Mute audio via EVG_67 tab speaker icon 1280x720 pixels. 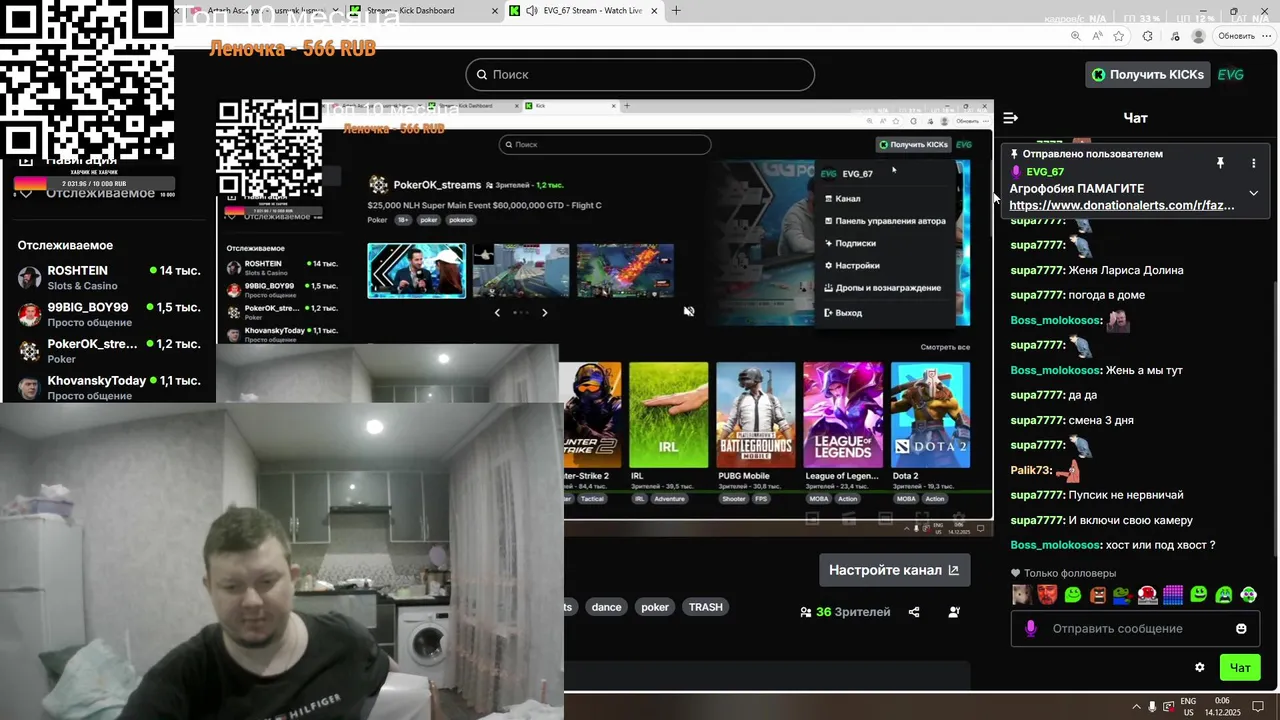coord(532,11)
